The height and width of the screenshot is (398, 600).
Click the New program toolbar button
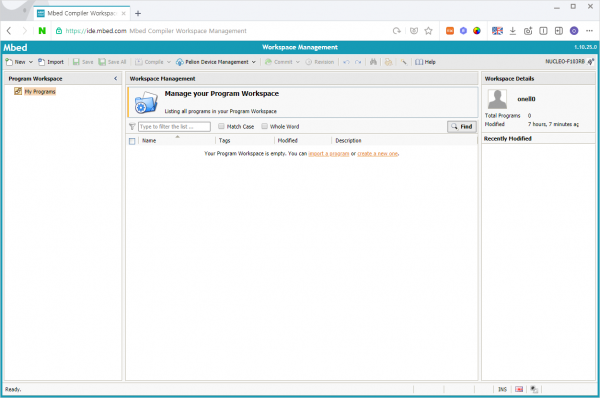pos(15,62)
